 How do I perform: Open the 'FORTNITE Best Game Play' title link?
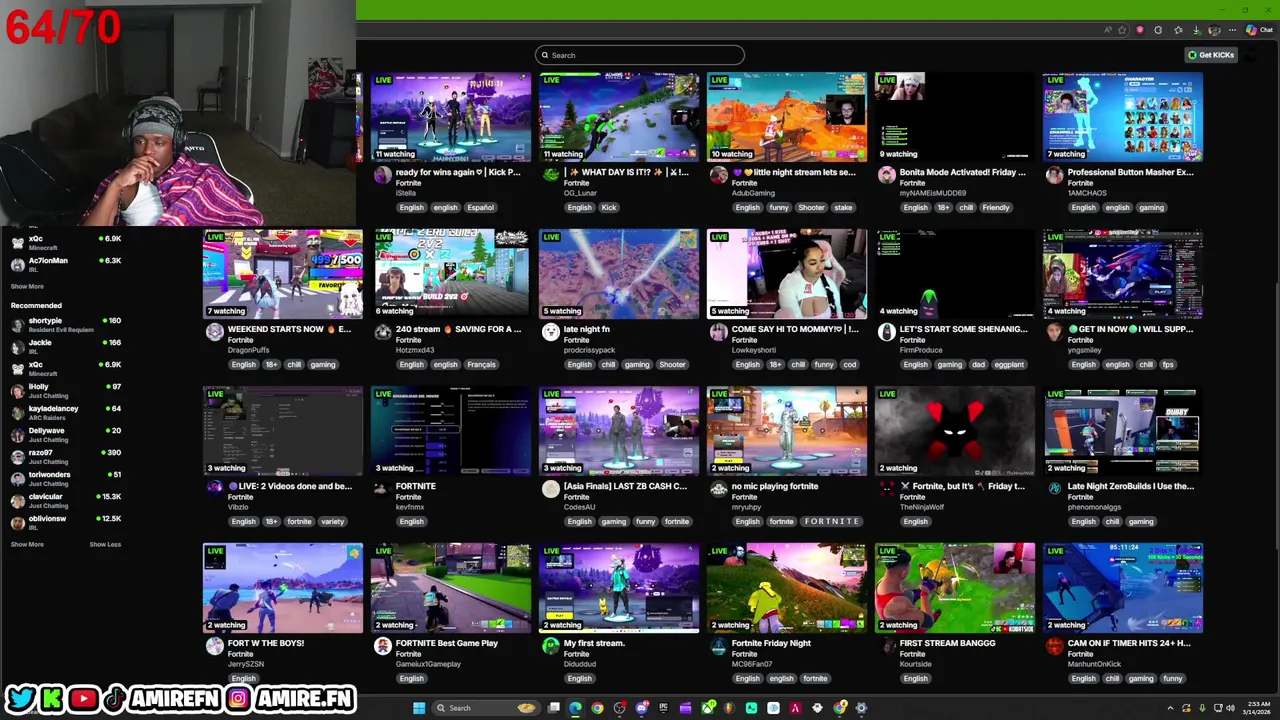click(x=447, y=643)
